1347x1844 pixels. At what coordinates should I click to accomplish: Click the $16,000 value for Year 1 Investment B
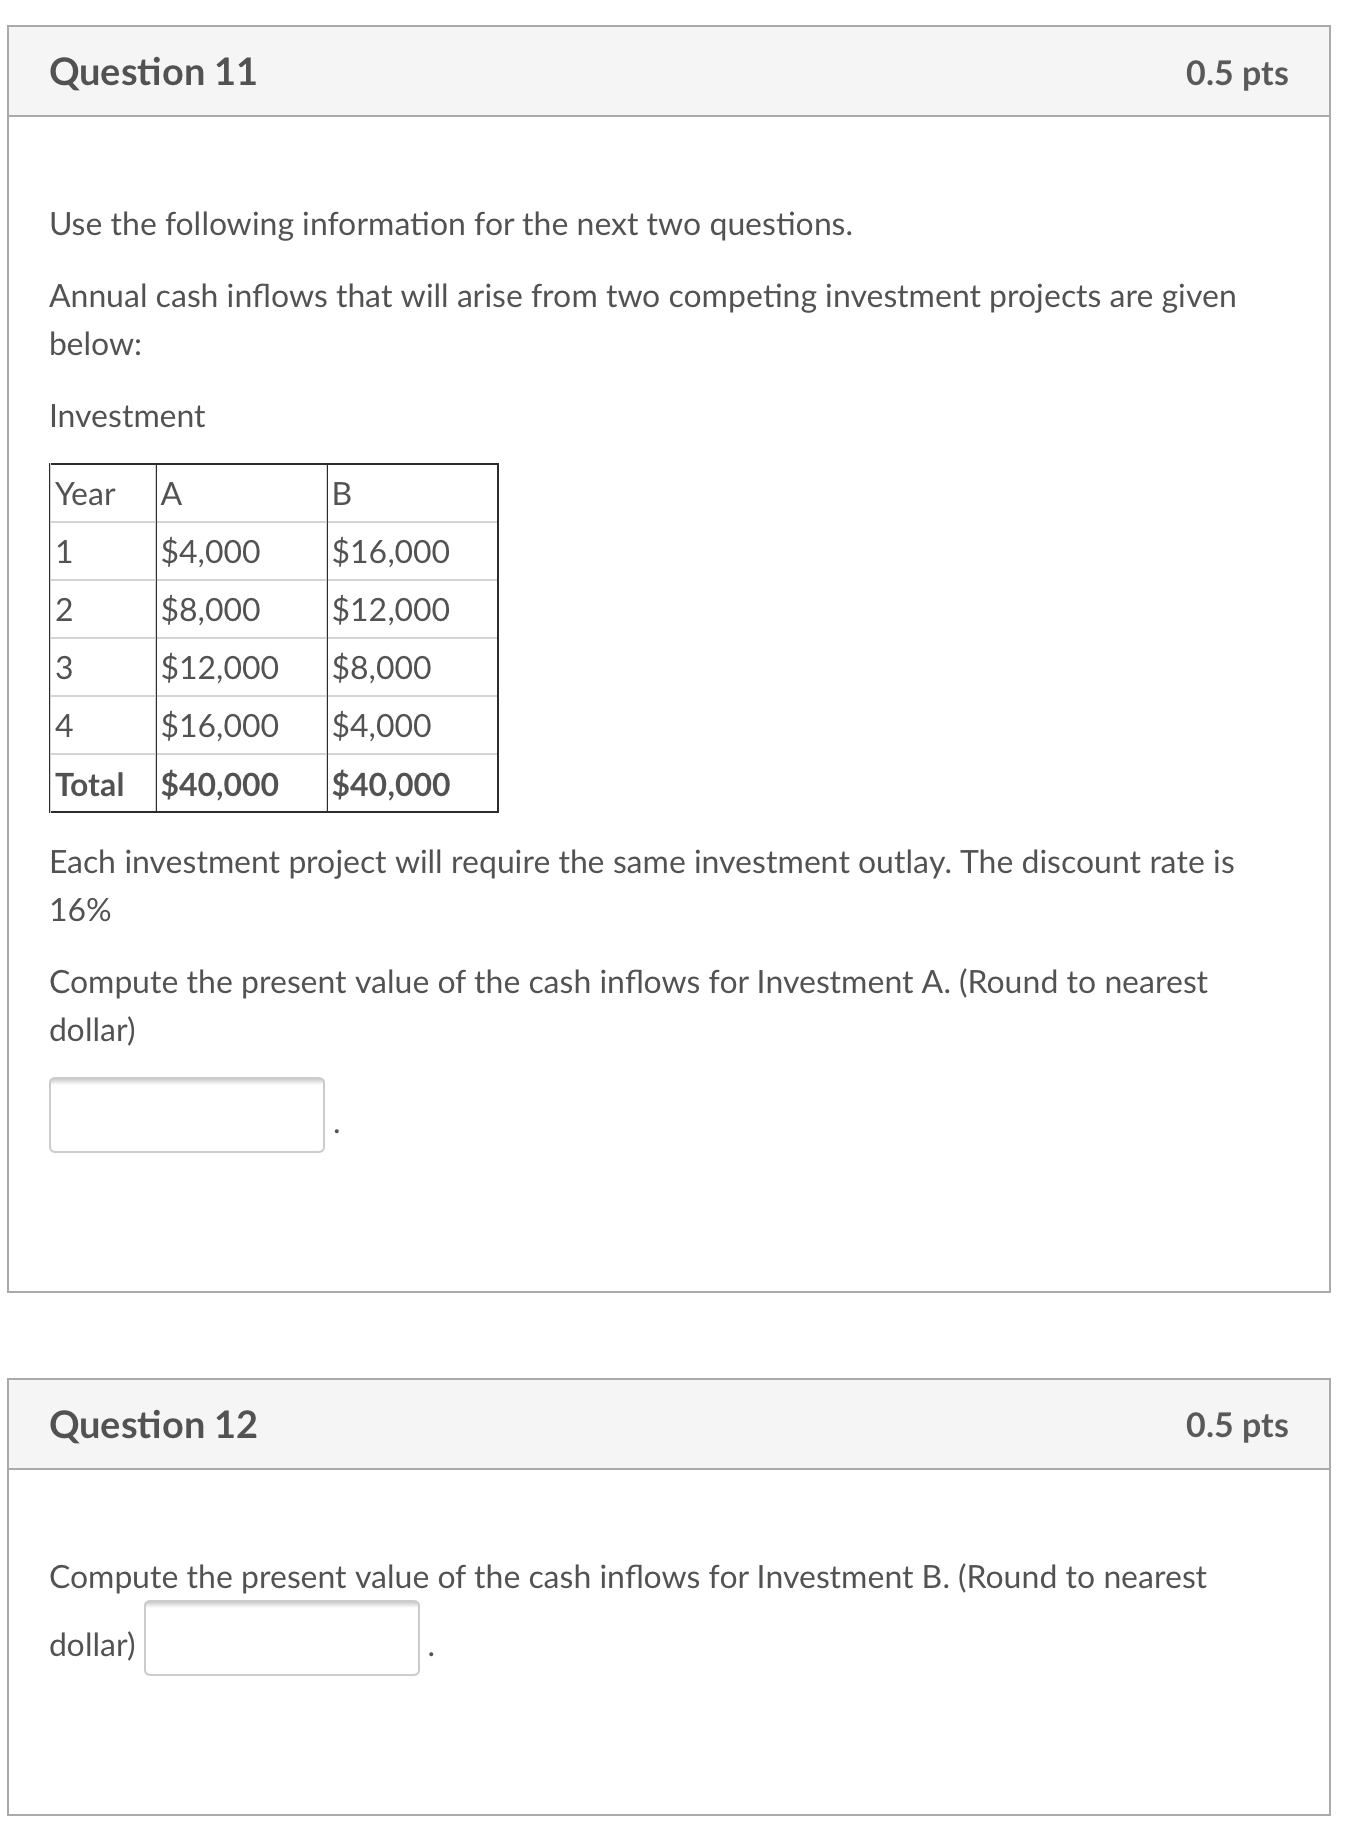(x=391, y=551)
